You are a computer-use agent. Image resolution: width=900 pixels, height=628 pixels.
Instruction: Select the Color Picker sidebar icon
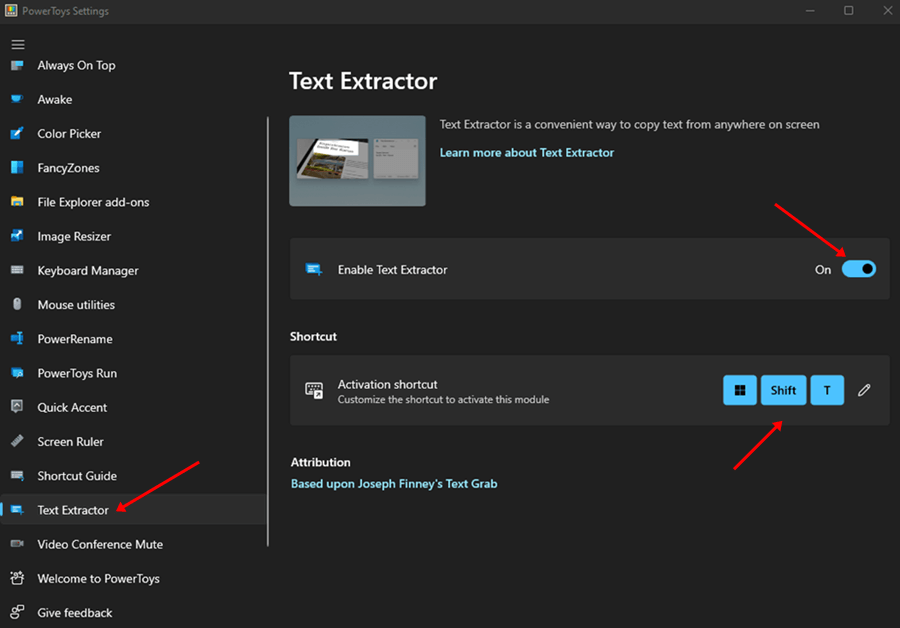[17, 134]
